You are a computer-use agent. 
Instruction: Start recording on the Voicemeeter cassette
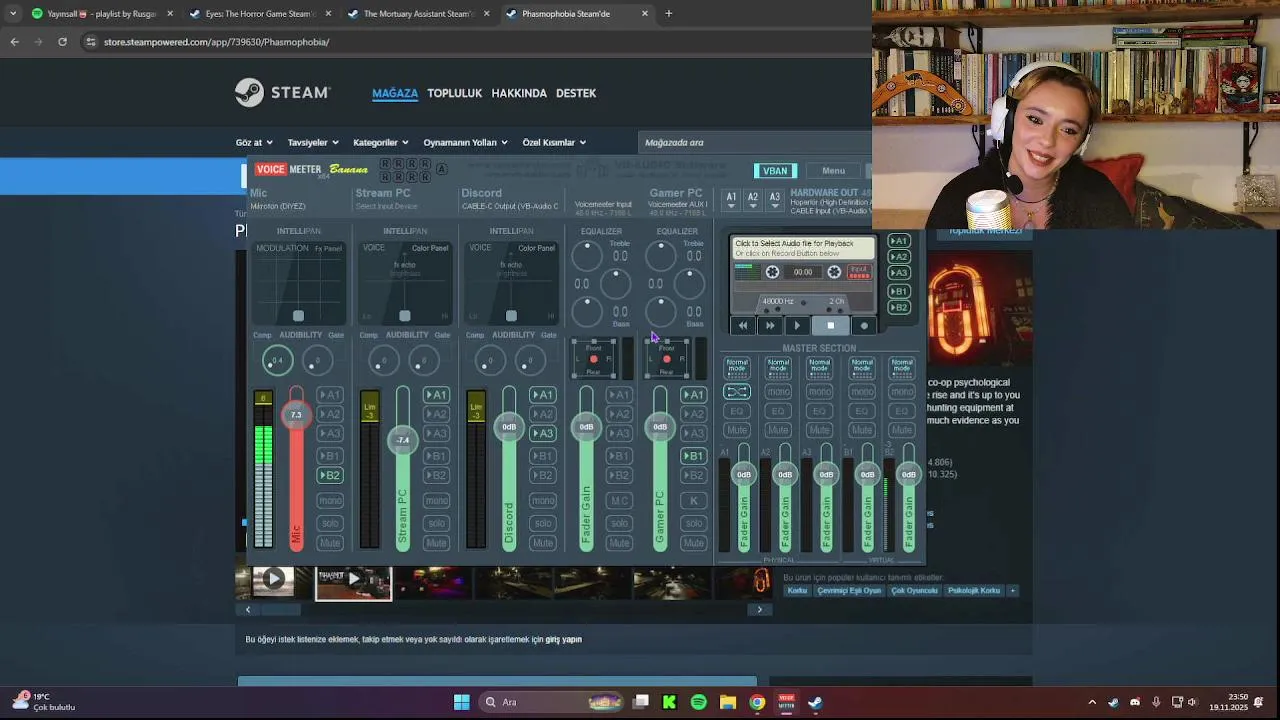pos(864,325)
